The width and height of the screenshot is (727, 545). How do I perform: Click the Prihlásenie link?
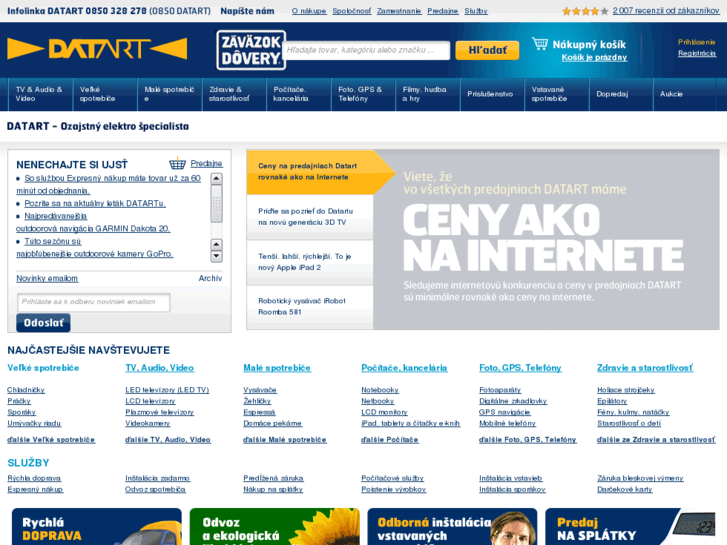(696, 42)
